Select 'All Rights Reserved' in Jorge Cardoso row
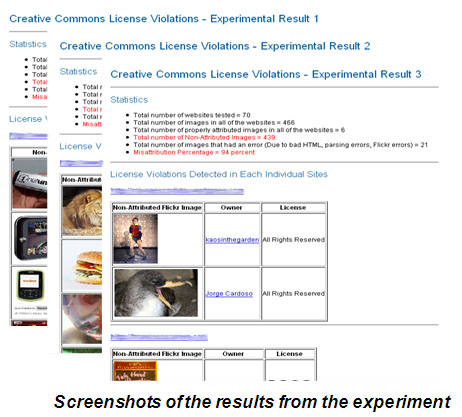The image size is (462, 417). (x=293, y=294)
